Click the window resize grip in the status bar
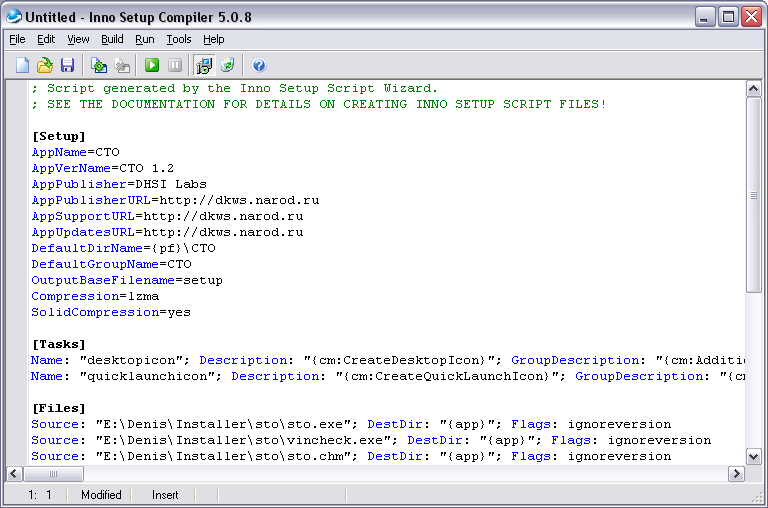This screenshot has width=768, height=508. pos(757,497)
